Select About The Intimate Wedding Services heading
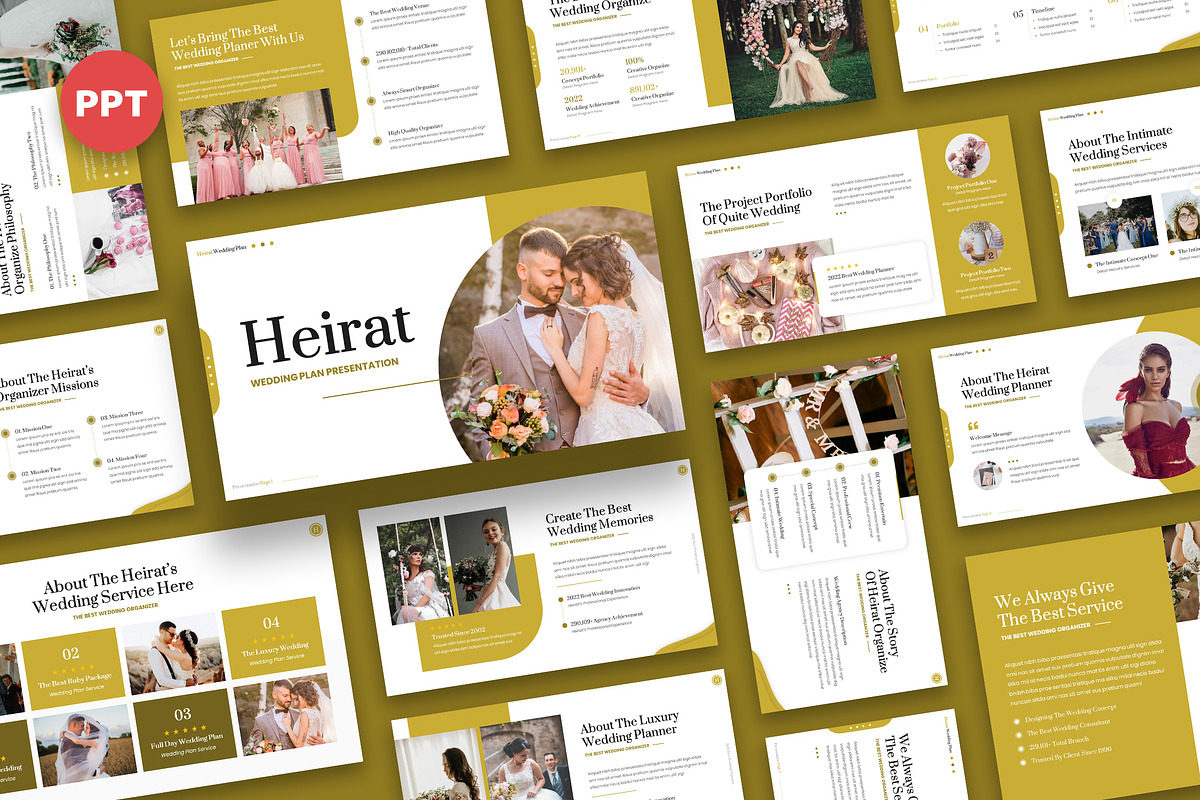1200x800 pixels. [x=1118, y=145]
